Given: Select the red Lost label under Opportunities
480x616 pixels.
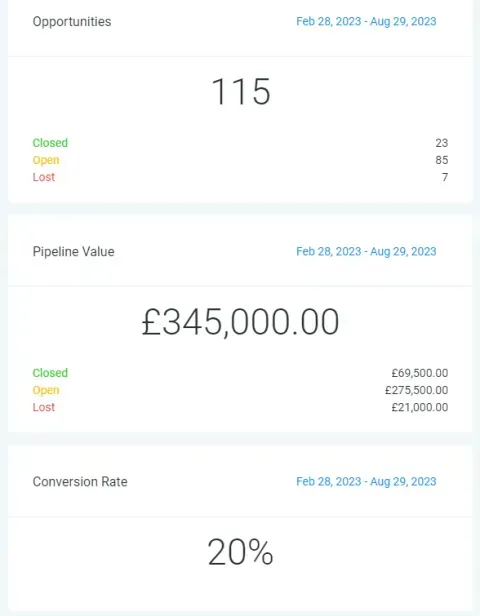Looking at the screenshot, I should point(44,177).
